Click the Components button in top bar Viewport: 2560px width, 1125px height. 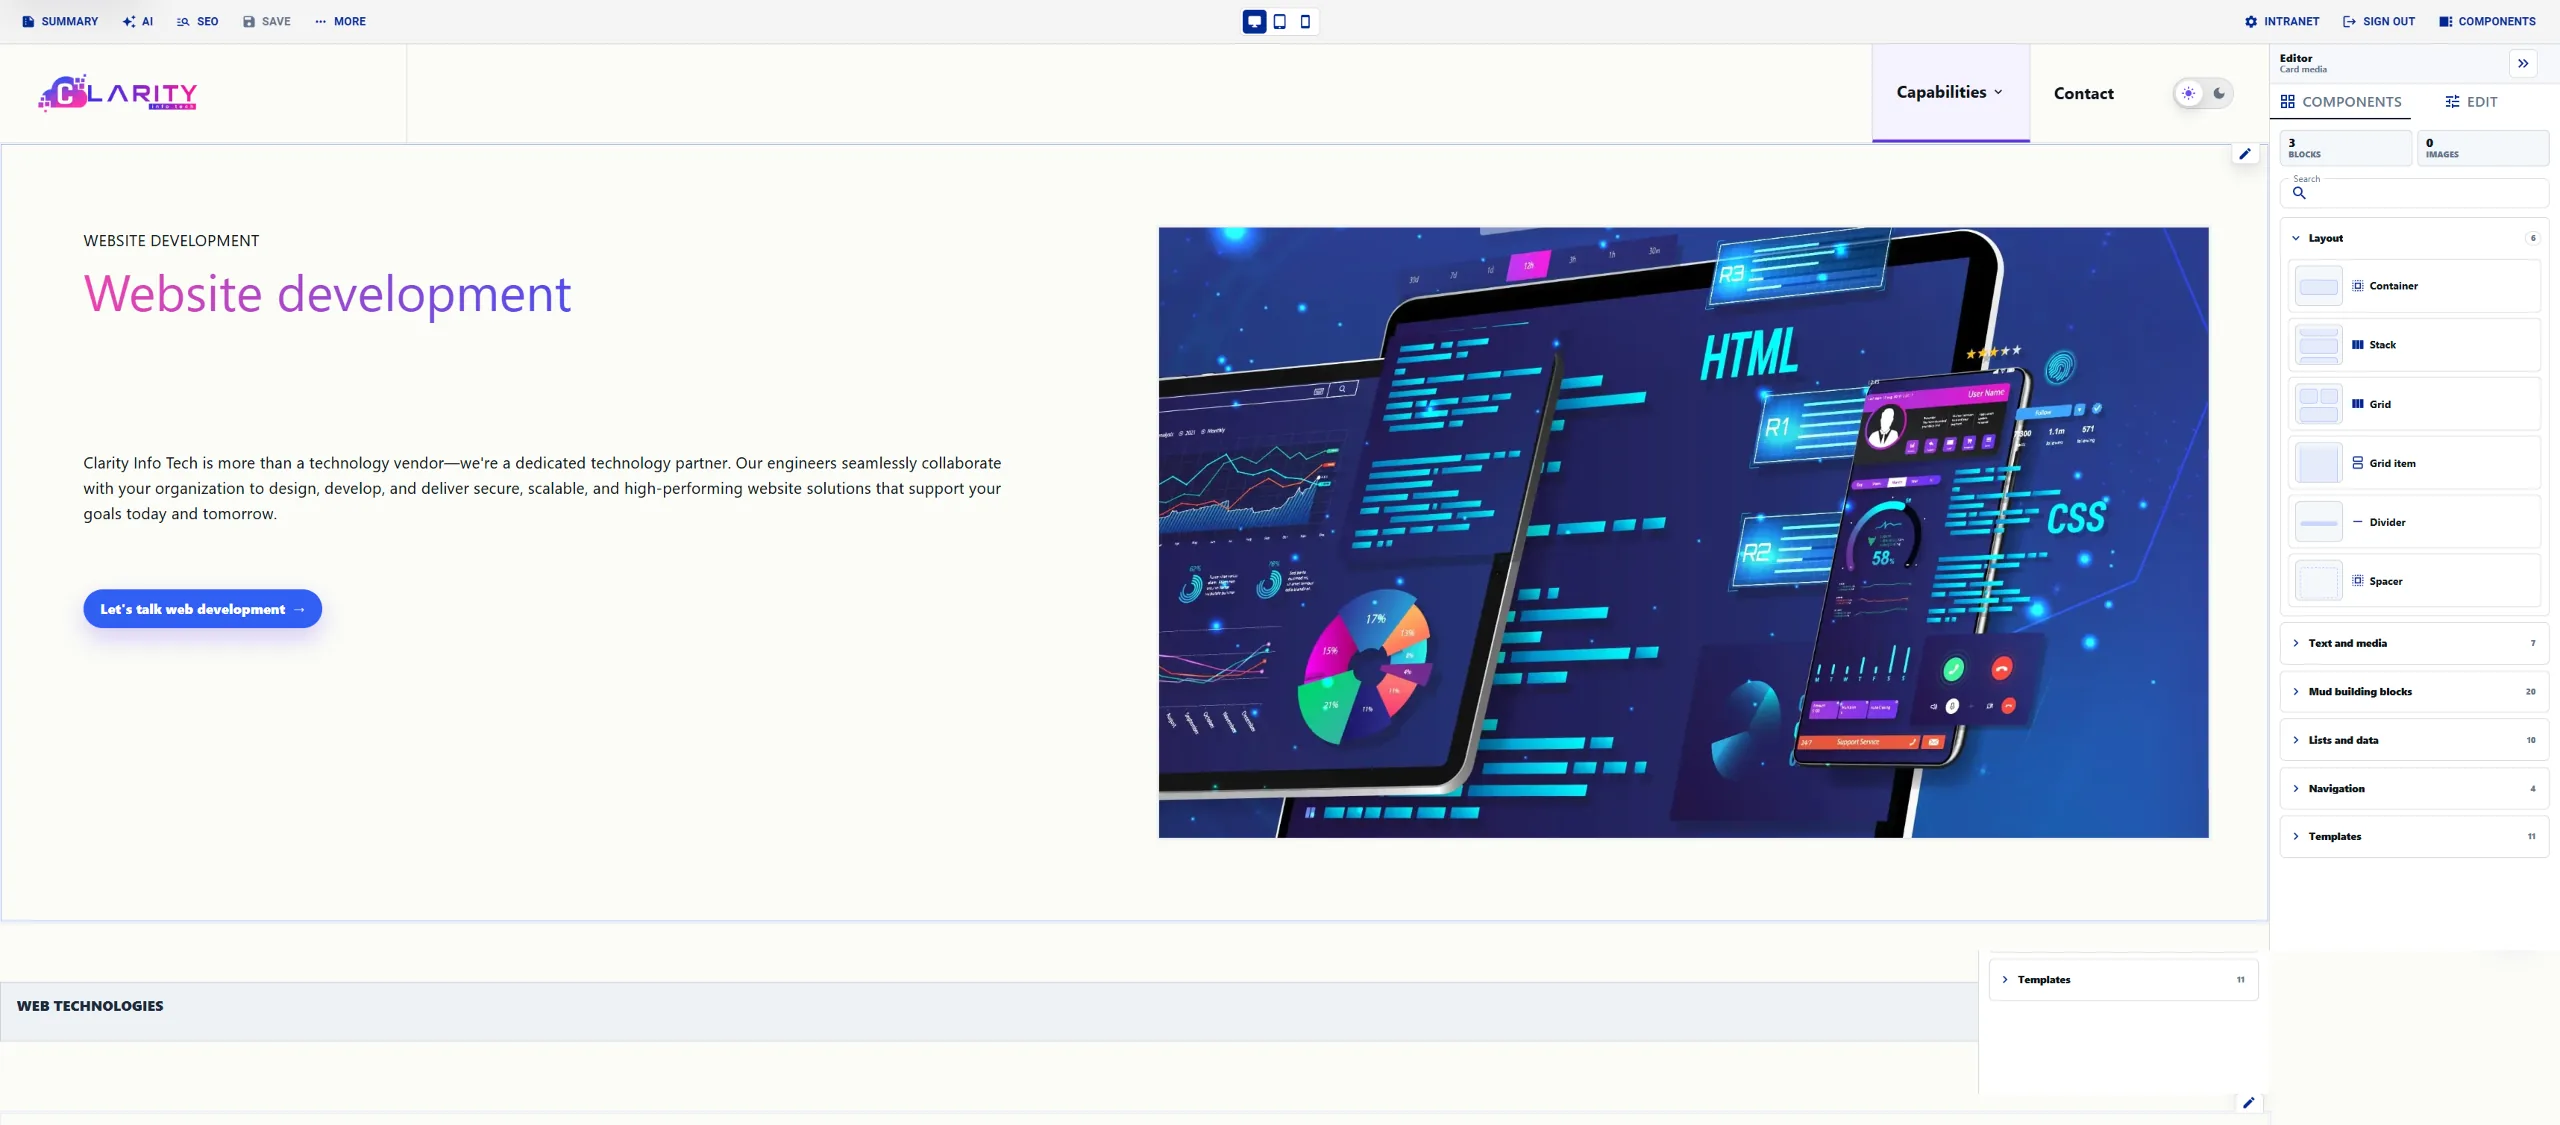point(2487,21)
